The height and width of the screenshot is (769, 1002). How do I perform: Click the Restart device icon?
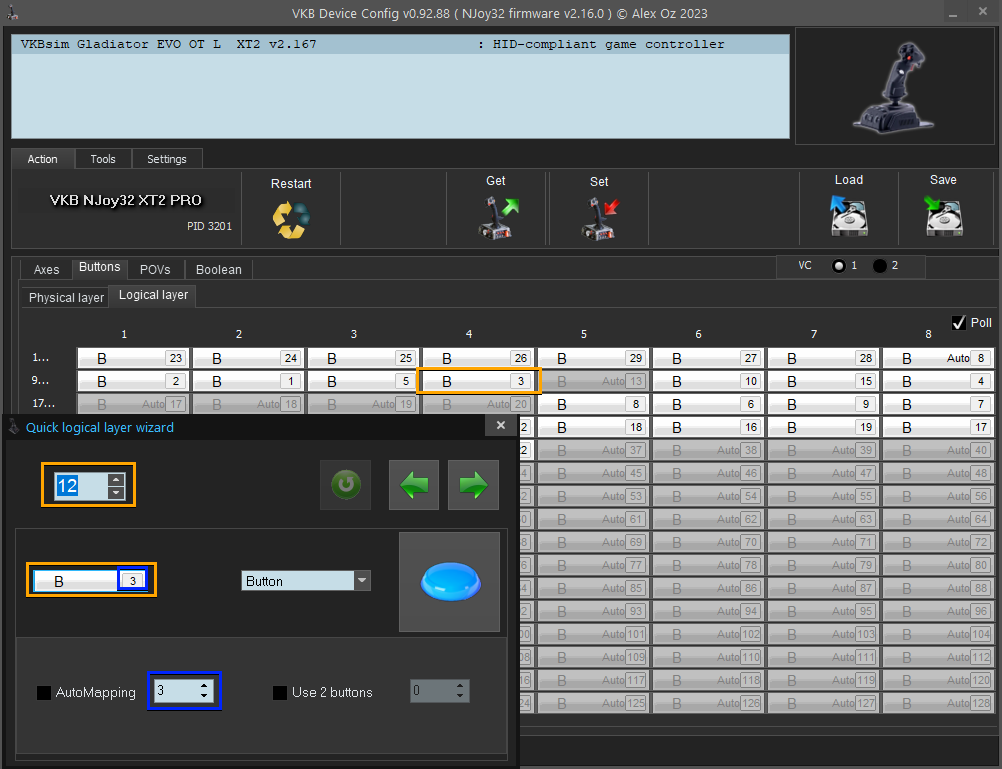[291, 218]
